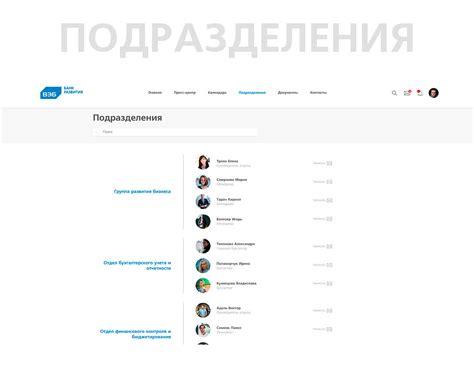Viewport: 474px width, 365px height.
Task: Click the name Сошин Павел
Action: tap(229, 328)
